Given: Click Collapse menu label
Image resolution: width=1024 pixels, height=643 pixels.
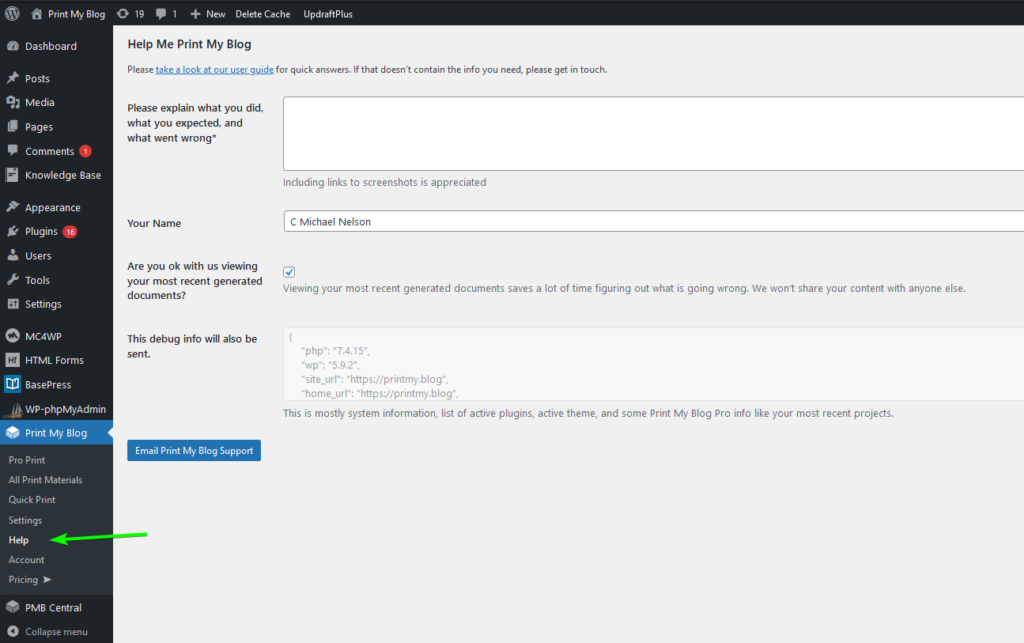Looking at the screenshot, I should 56,632.
